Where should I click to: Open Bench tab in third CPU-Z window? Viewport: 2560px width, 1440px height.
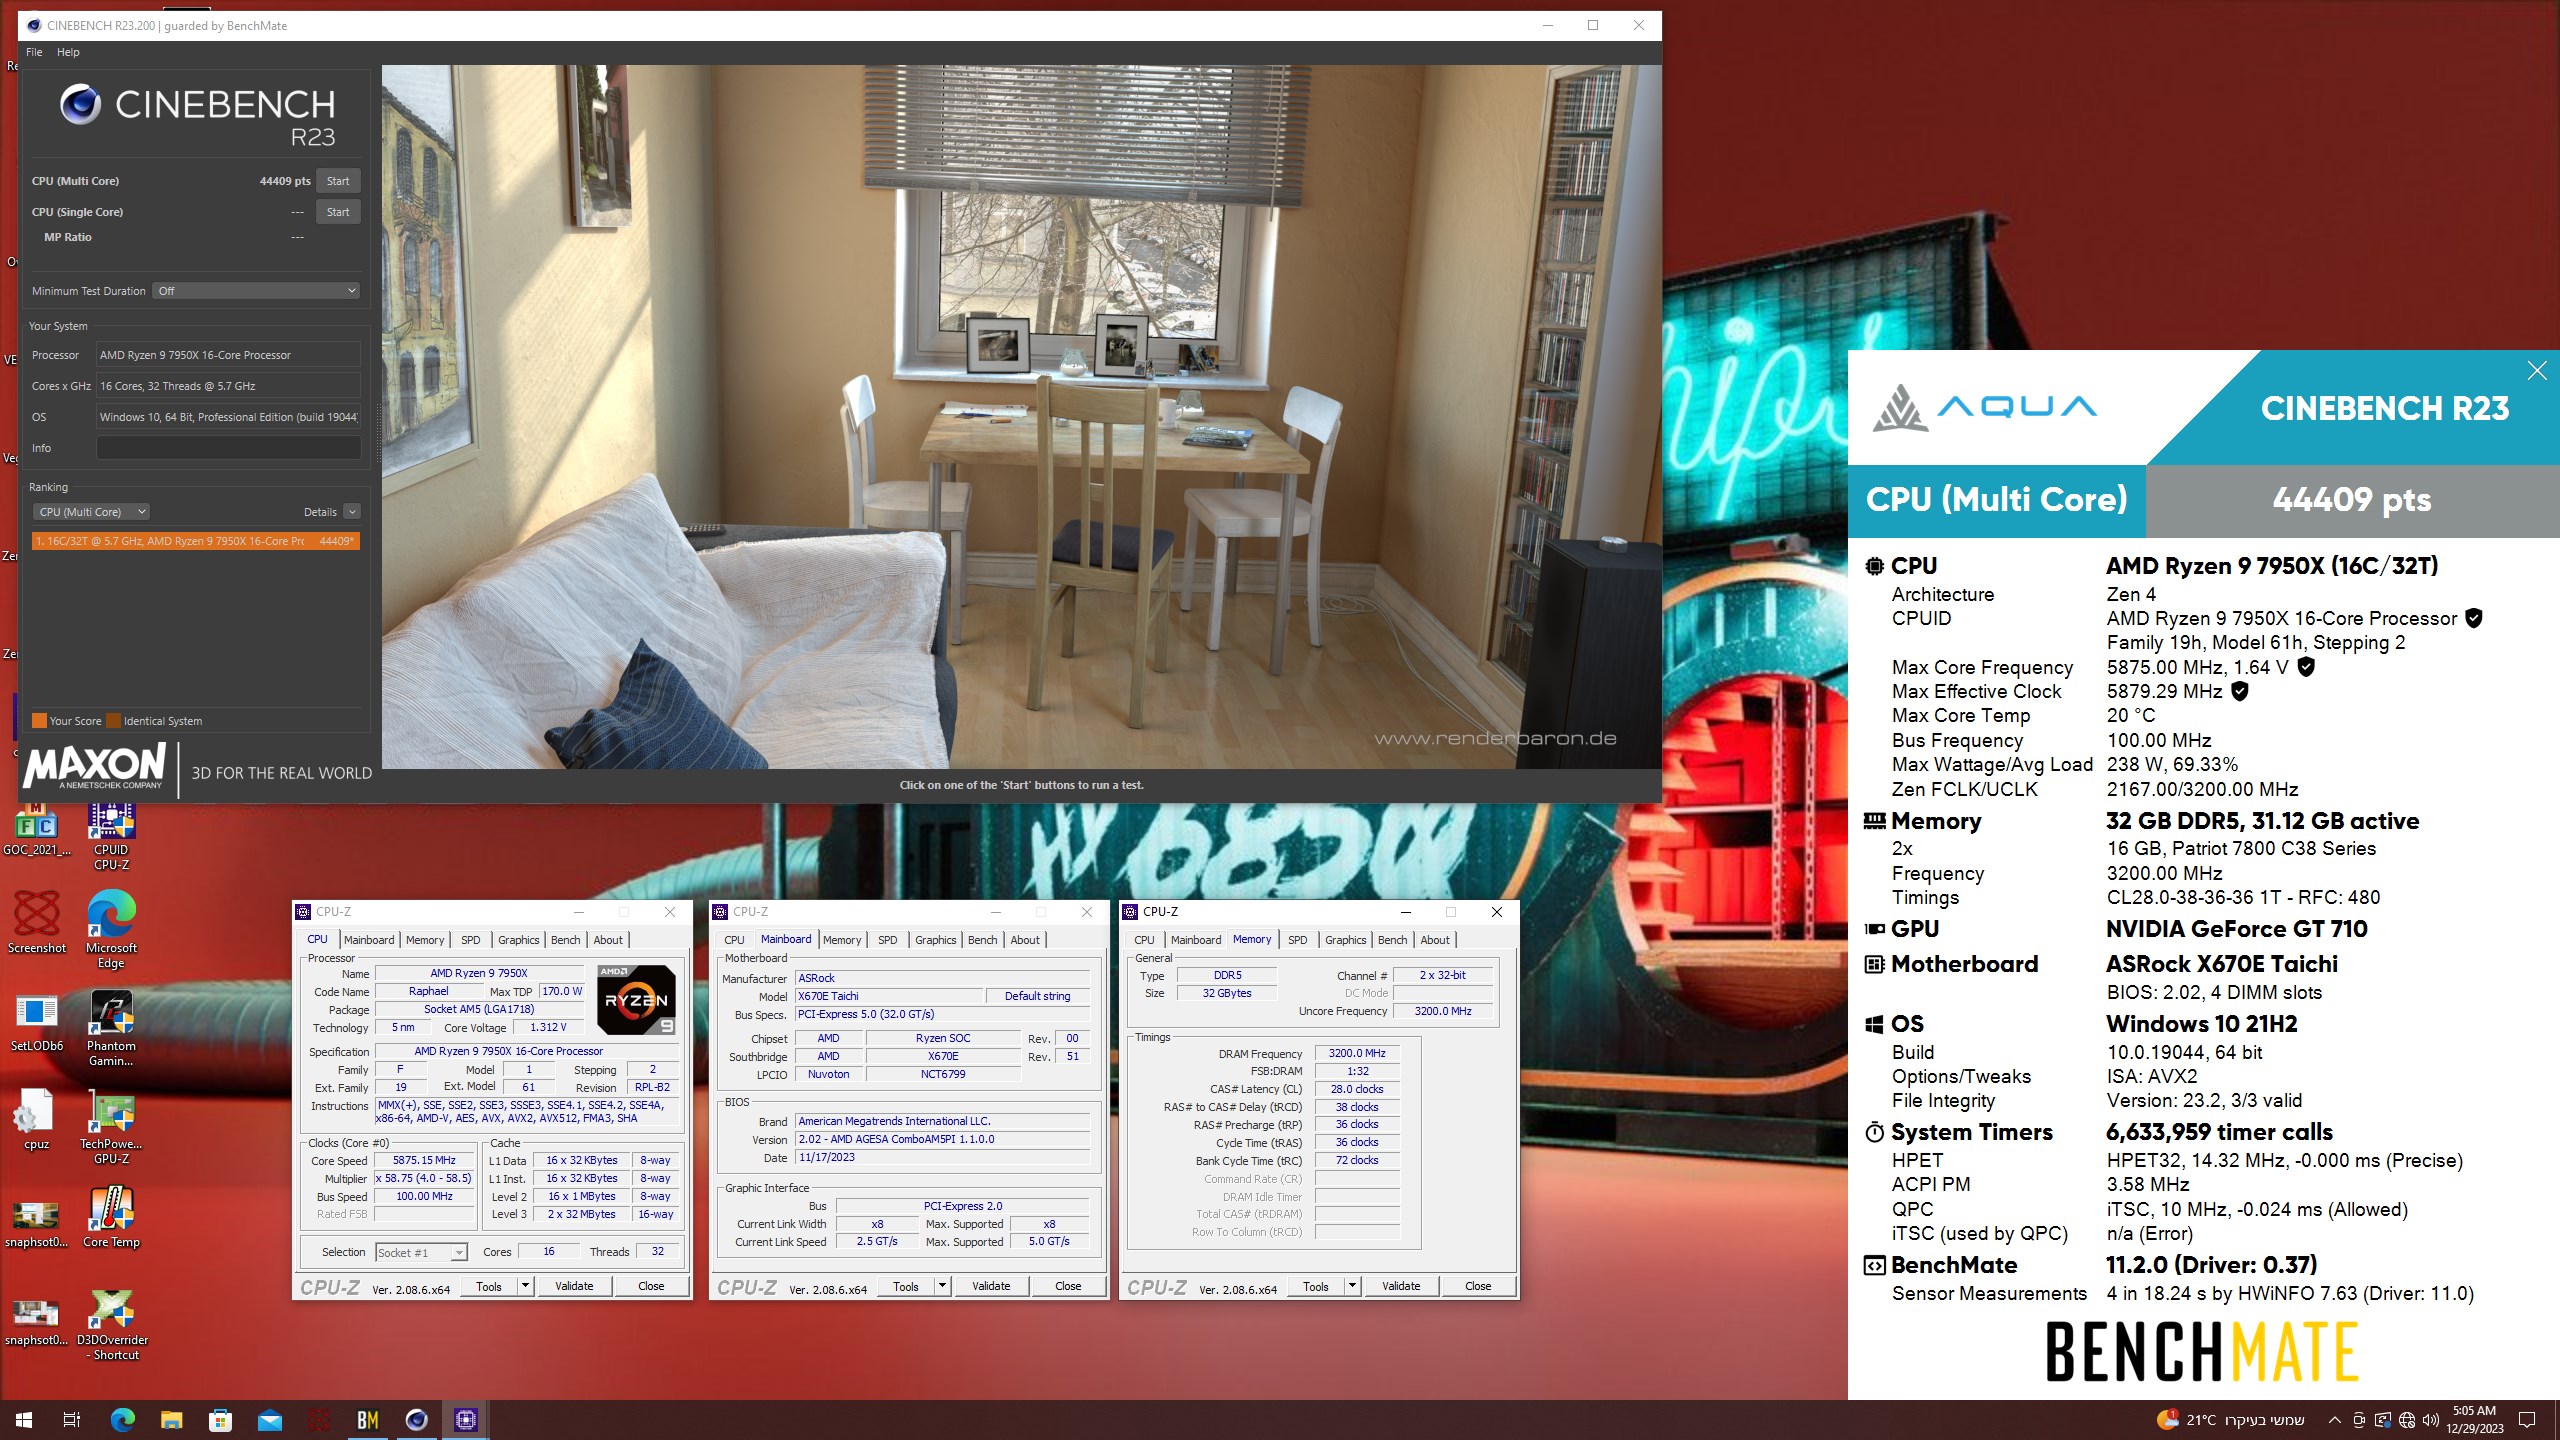click(x=1392, y=940)
